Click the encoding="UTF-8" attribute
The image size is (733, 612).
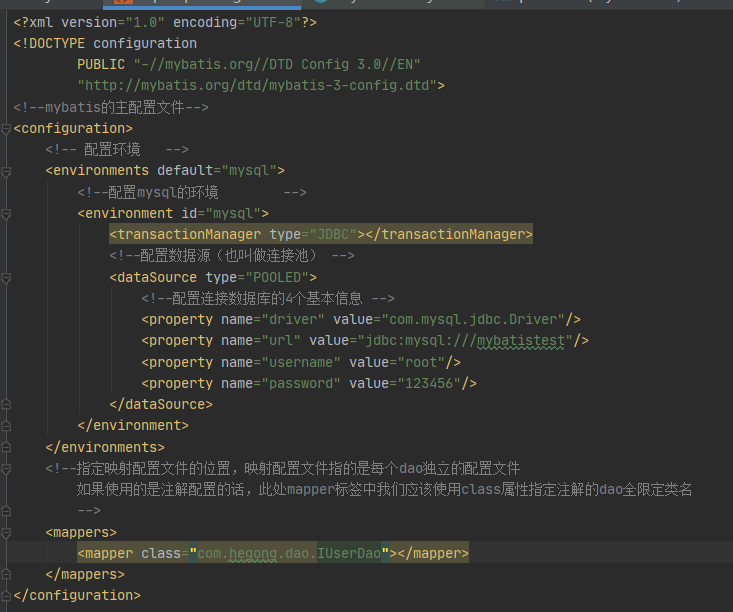237,22
